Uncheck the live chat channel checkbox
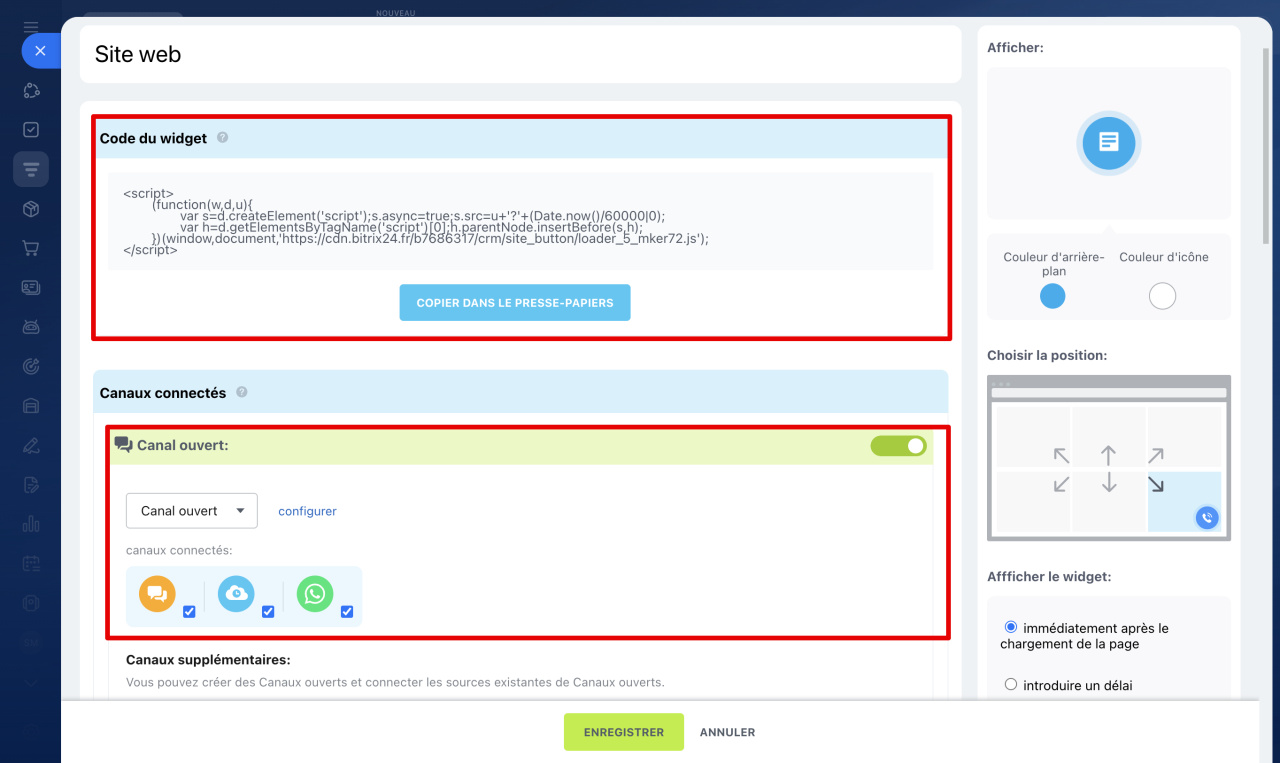The image size is (1280, 763). click(x=189, y=612)
